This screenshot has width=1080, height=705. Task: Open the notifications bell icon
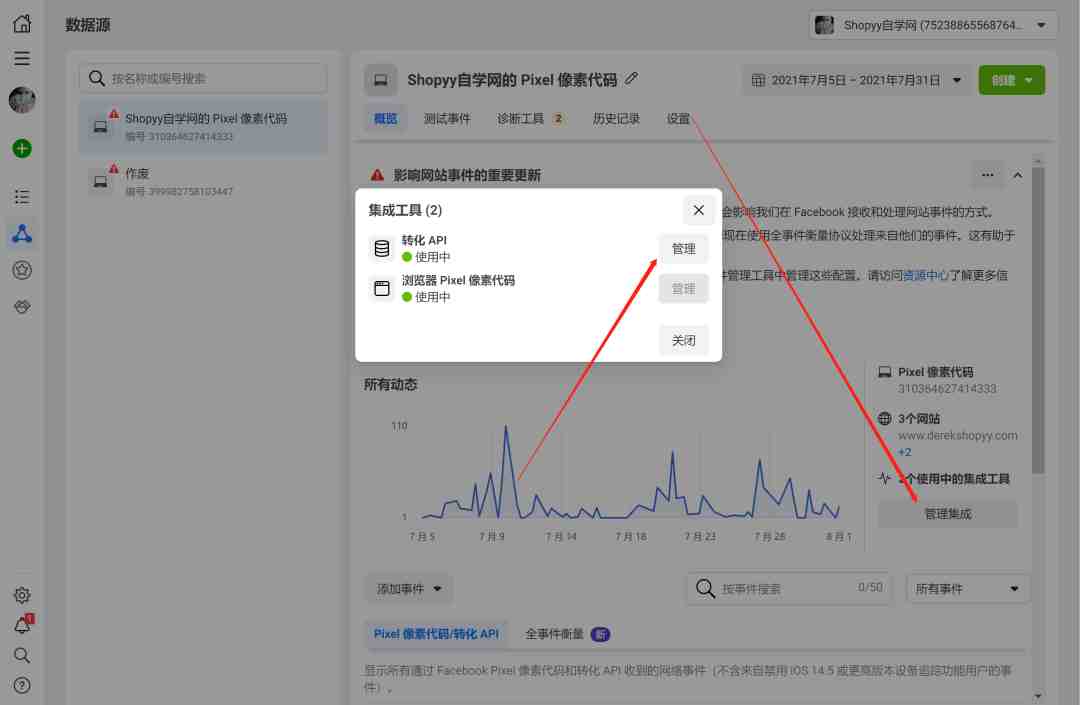(x=22, y=624)
